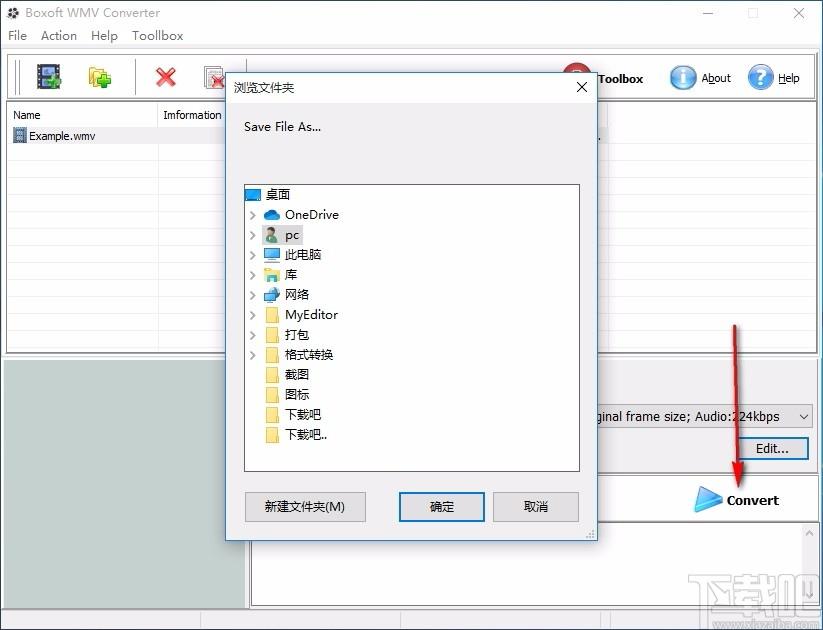Click the Convert play icon
Viewport: 823px width, 630px height.
(708, 499)
